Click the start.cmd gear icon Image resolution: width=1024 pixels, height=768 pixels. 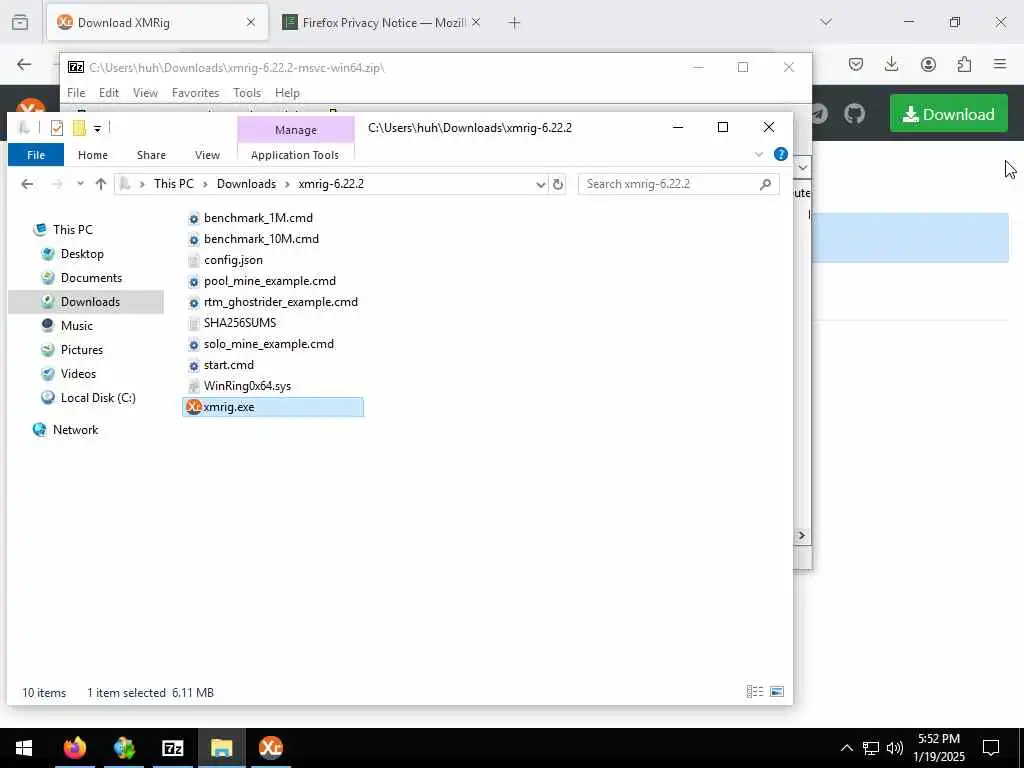[193, 365]
